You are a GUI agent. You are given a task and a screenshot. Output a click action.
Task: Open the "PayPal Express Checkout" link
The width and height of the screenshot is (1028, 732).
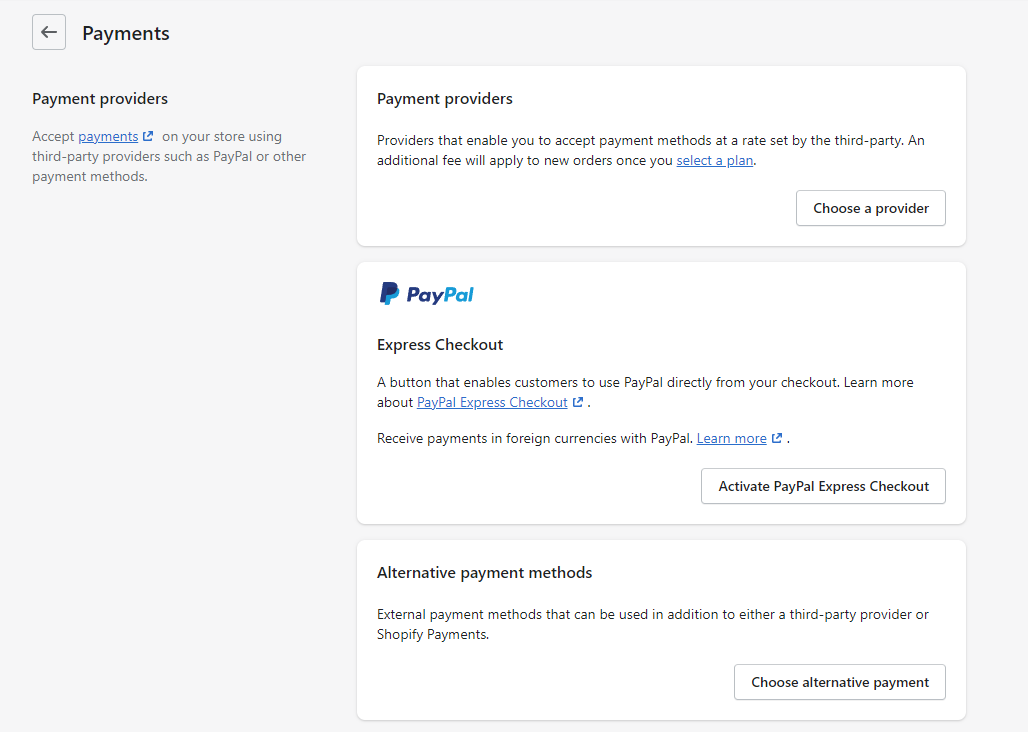point(494,401)
